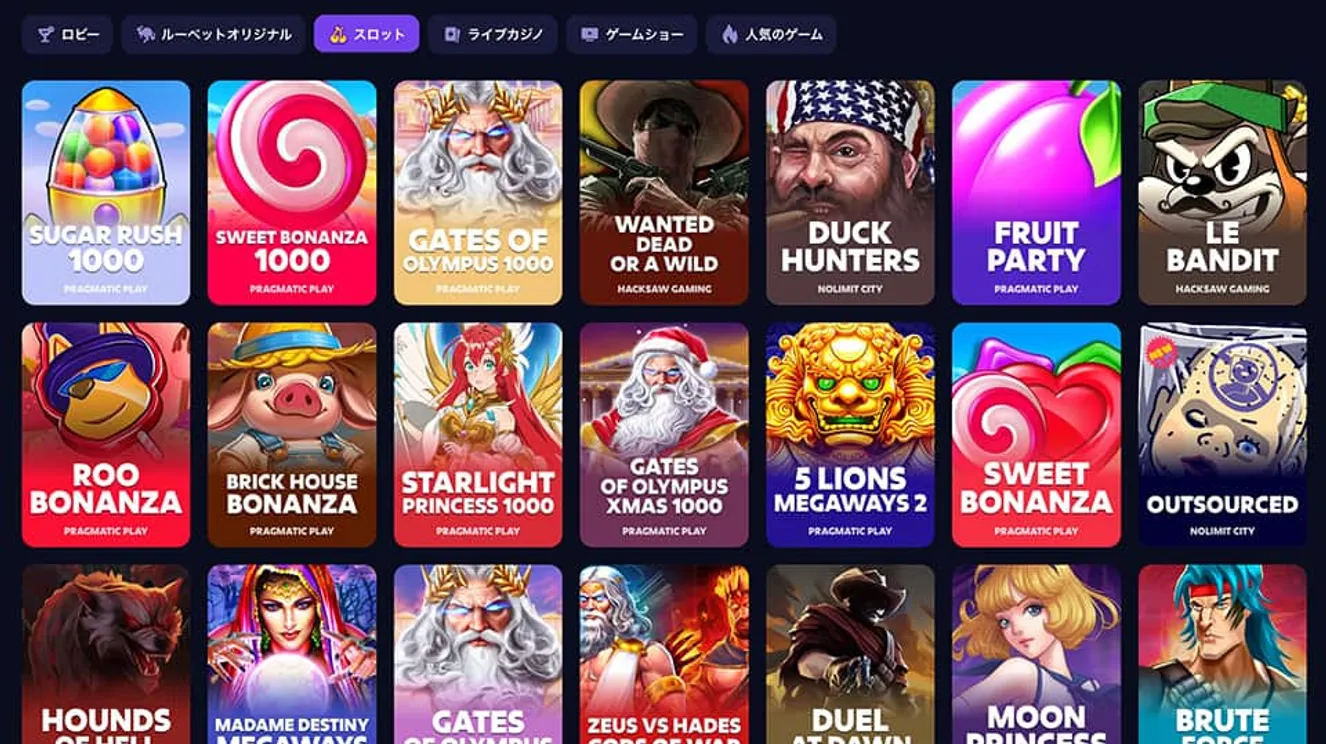Launch Sweet Bonanza 1000 slot
1326x744 pixels.
pos(292,193)
